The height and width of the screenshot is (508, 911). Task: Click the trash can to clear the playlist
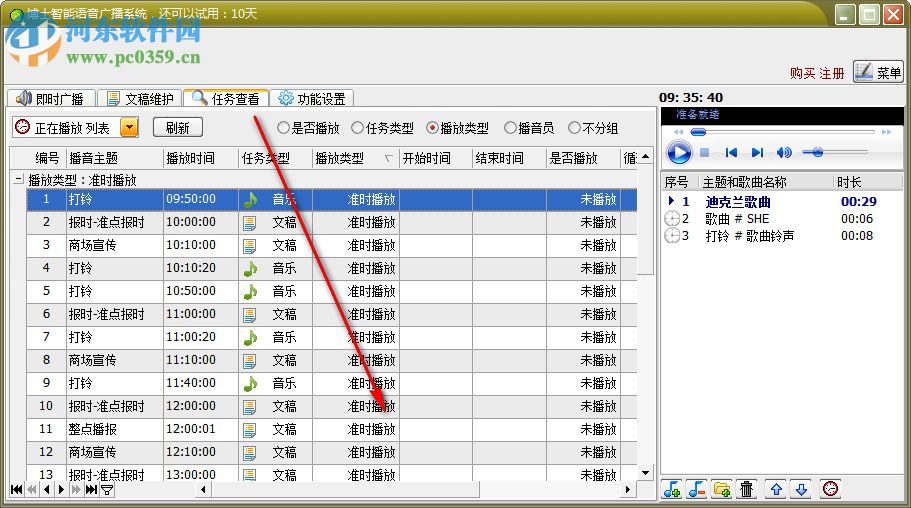pyautogui.click(x=747, y=489)
